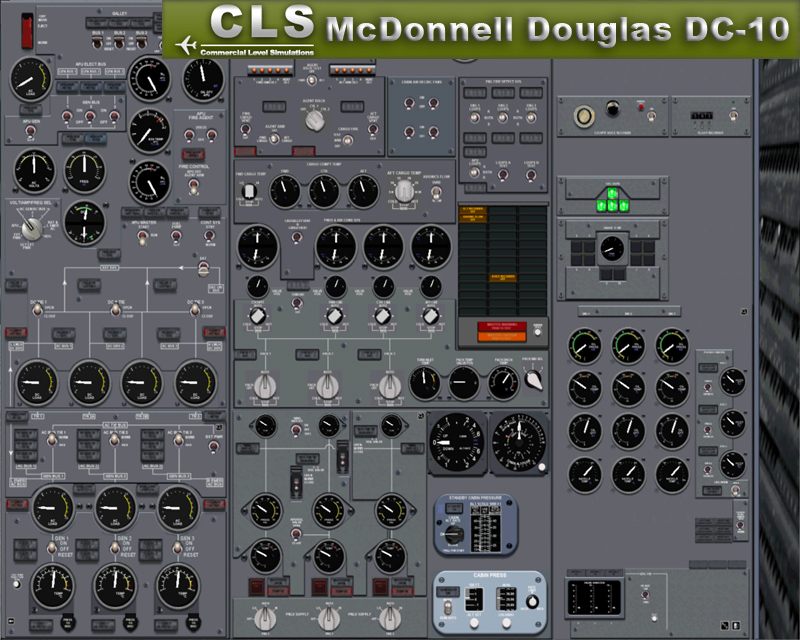
Task: Turn the FWD CAB temperature selector knob
Action: (x=334, y=316)
